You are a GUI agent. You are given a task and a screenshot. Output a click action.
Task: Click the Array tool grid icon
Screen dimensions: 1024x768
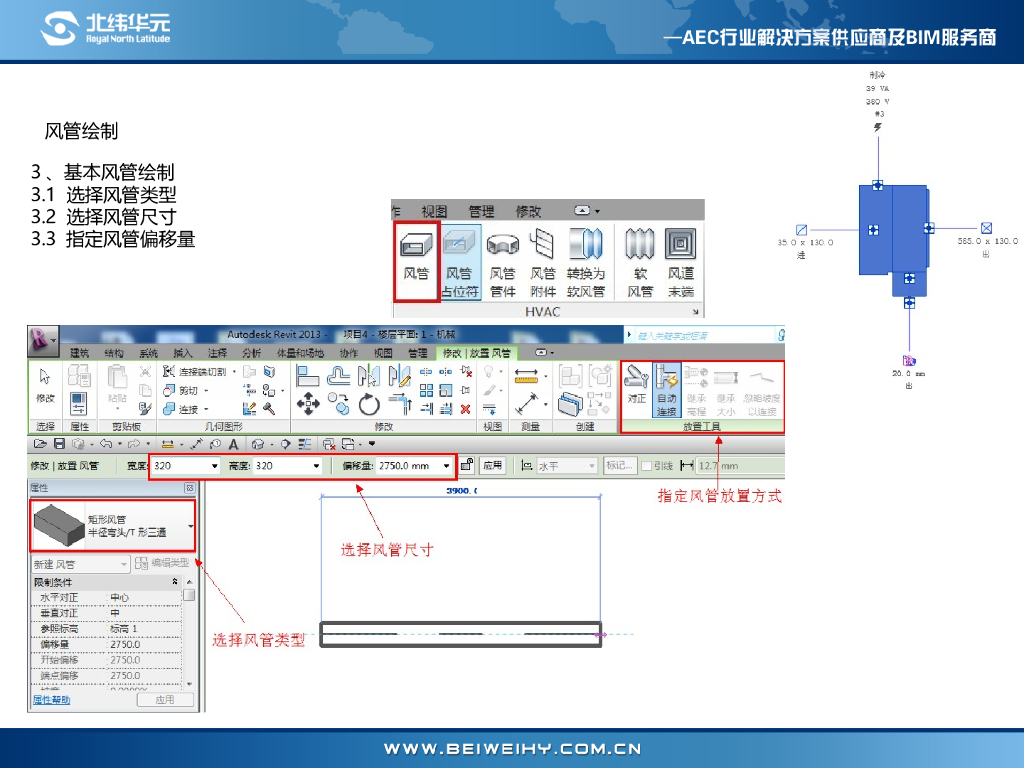[x=426, y=391]
